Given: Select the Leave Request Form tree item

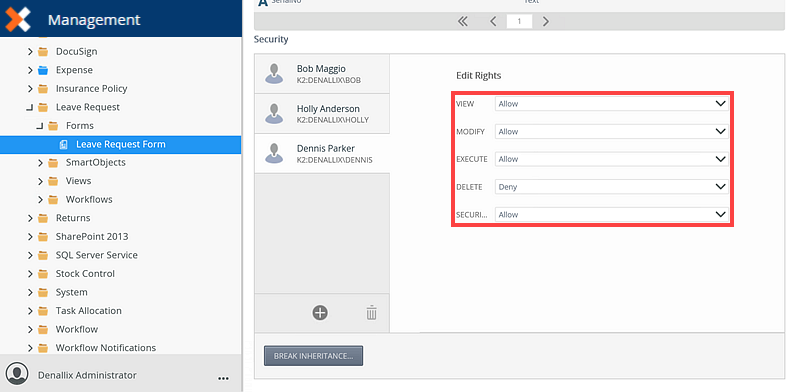Looking at the screenshot, I should [121, 145].
